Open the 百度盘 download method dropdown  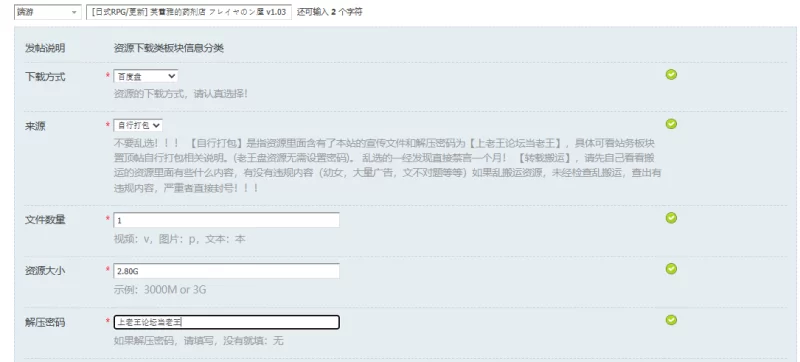(145, 76)
